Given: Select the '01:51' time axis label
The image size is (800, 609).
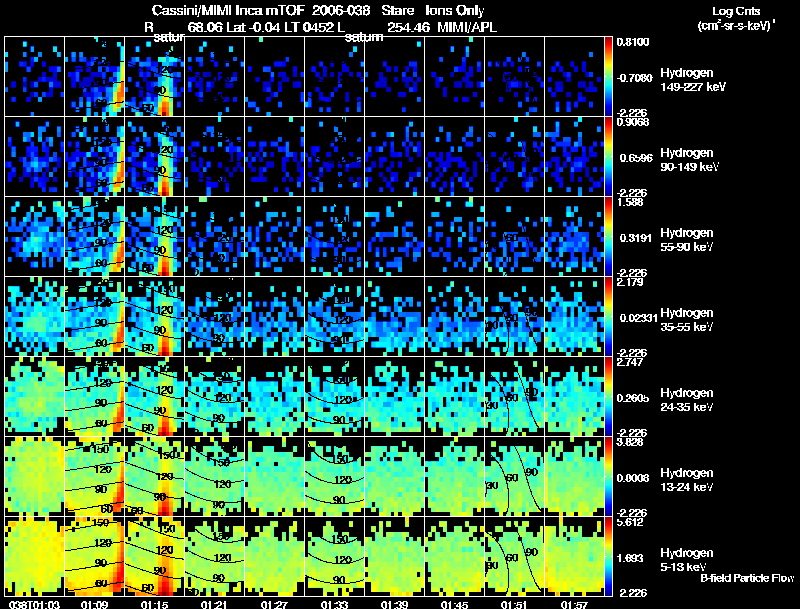Looking at the screenshot, I should tap(514, 605).
